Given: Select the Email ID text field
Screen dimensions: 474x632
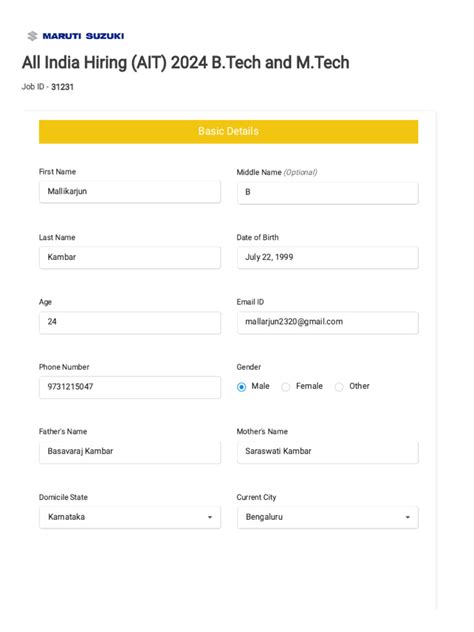Looking at the screenshot, I should (328, 322).
